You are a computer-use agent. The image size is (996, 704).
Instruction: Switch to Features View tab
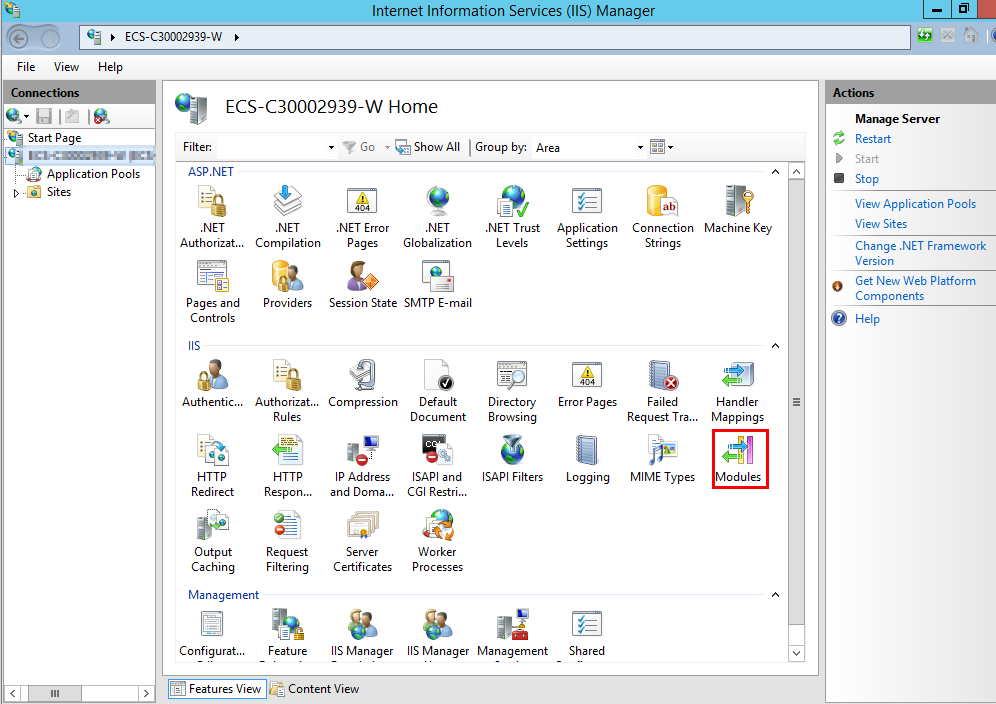217,689
